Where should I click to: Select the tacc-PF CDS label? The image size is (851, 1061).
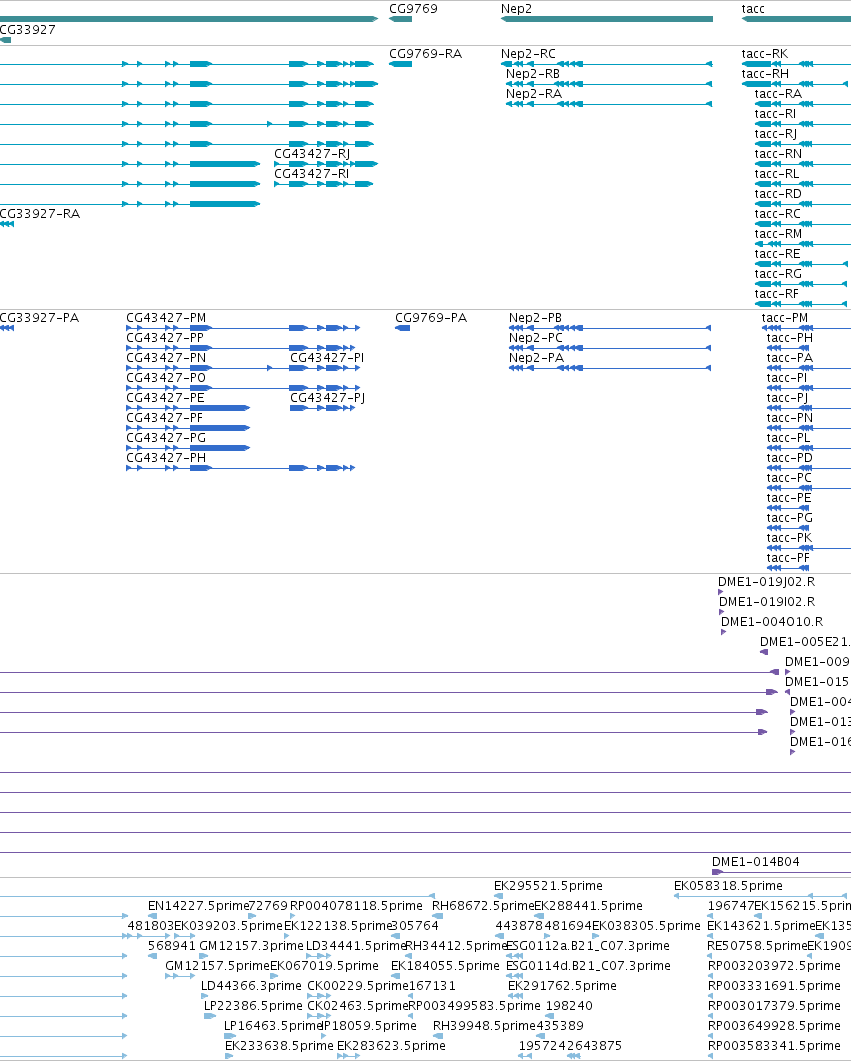(788, 558)
